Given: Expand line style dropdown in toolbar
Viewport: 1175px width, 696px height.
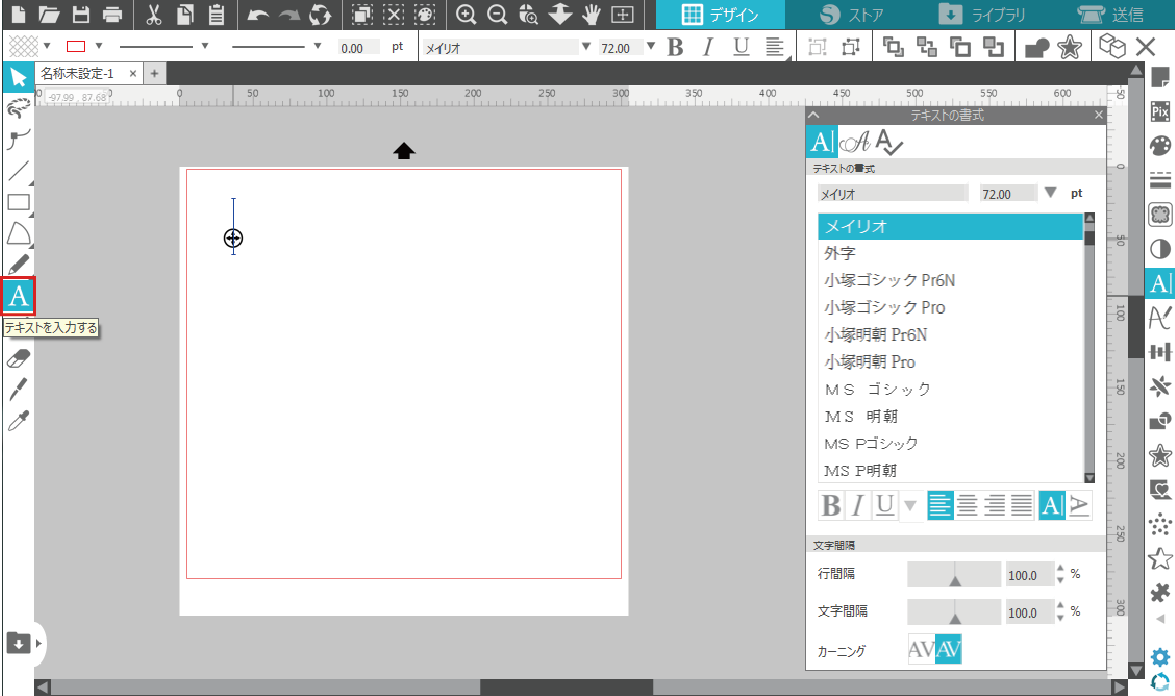Looking at the screenshot, I should [x=205, y=46].
